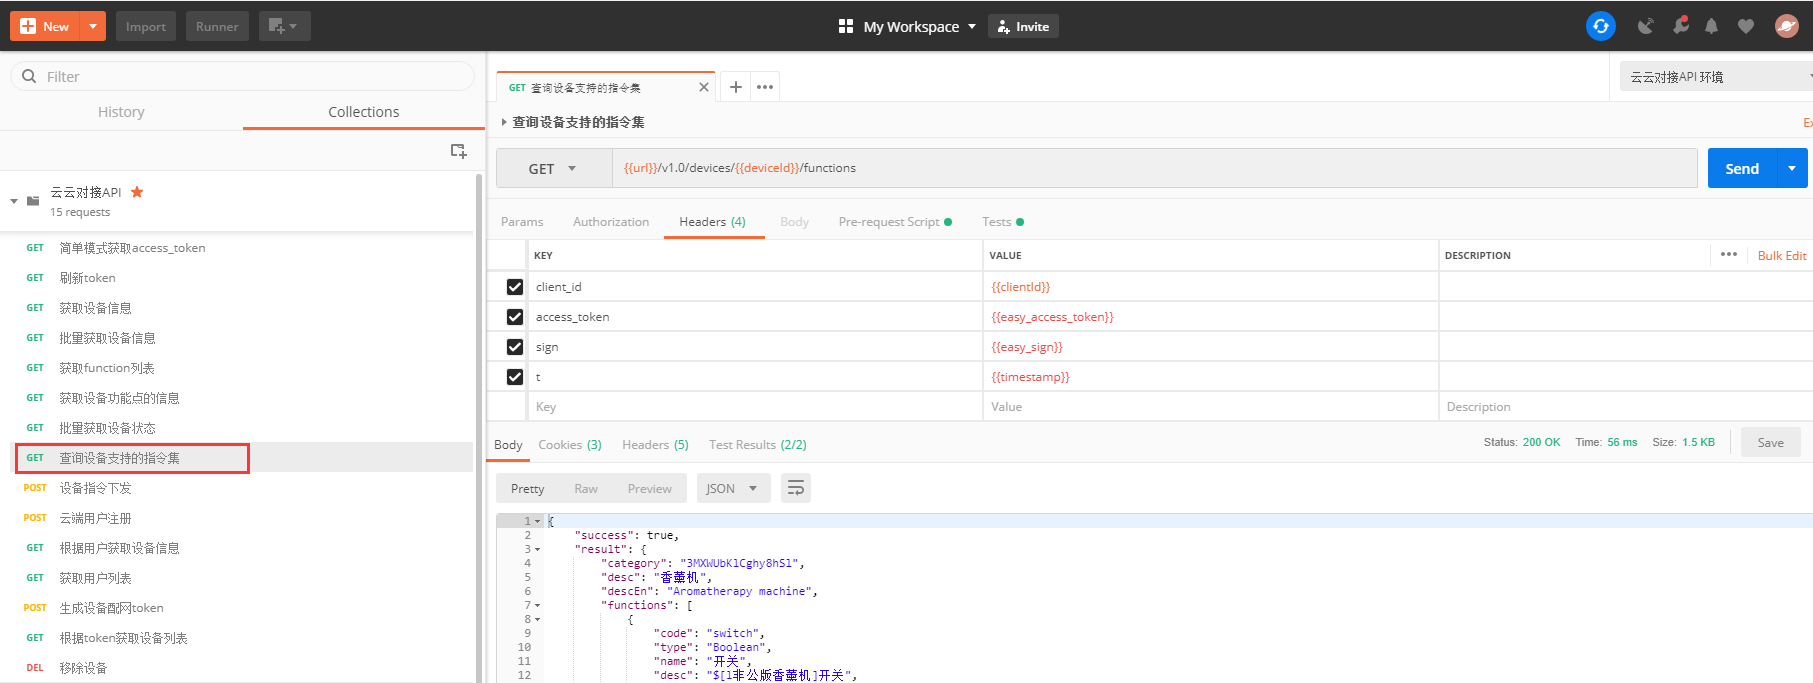Add a new request tab with plus icon

pyautogui.click(x=735, y=87)
